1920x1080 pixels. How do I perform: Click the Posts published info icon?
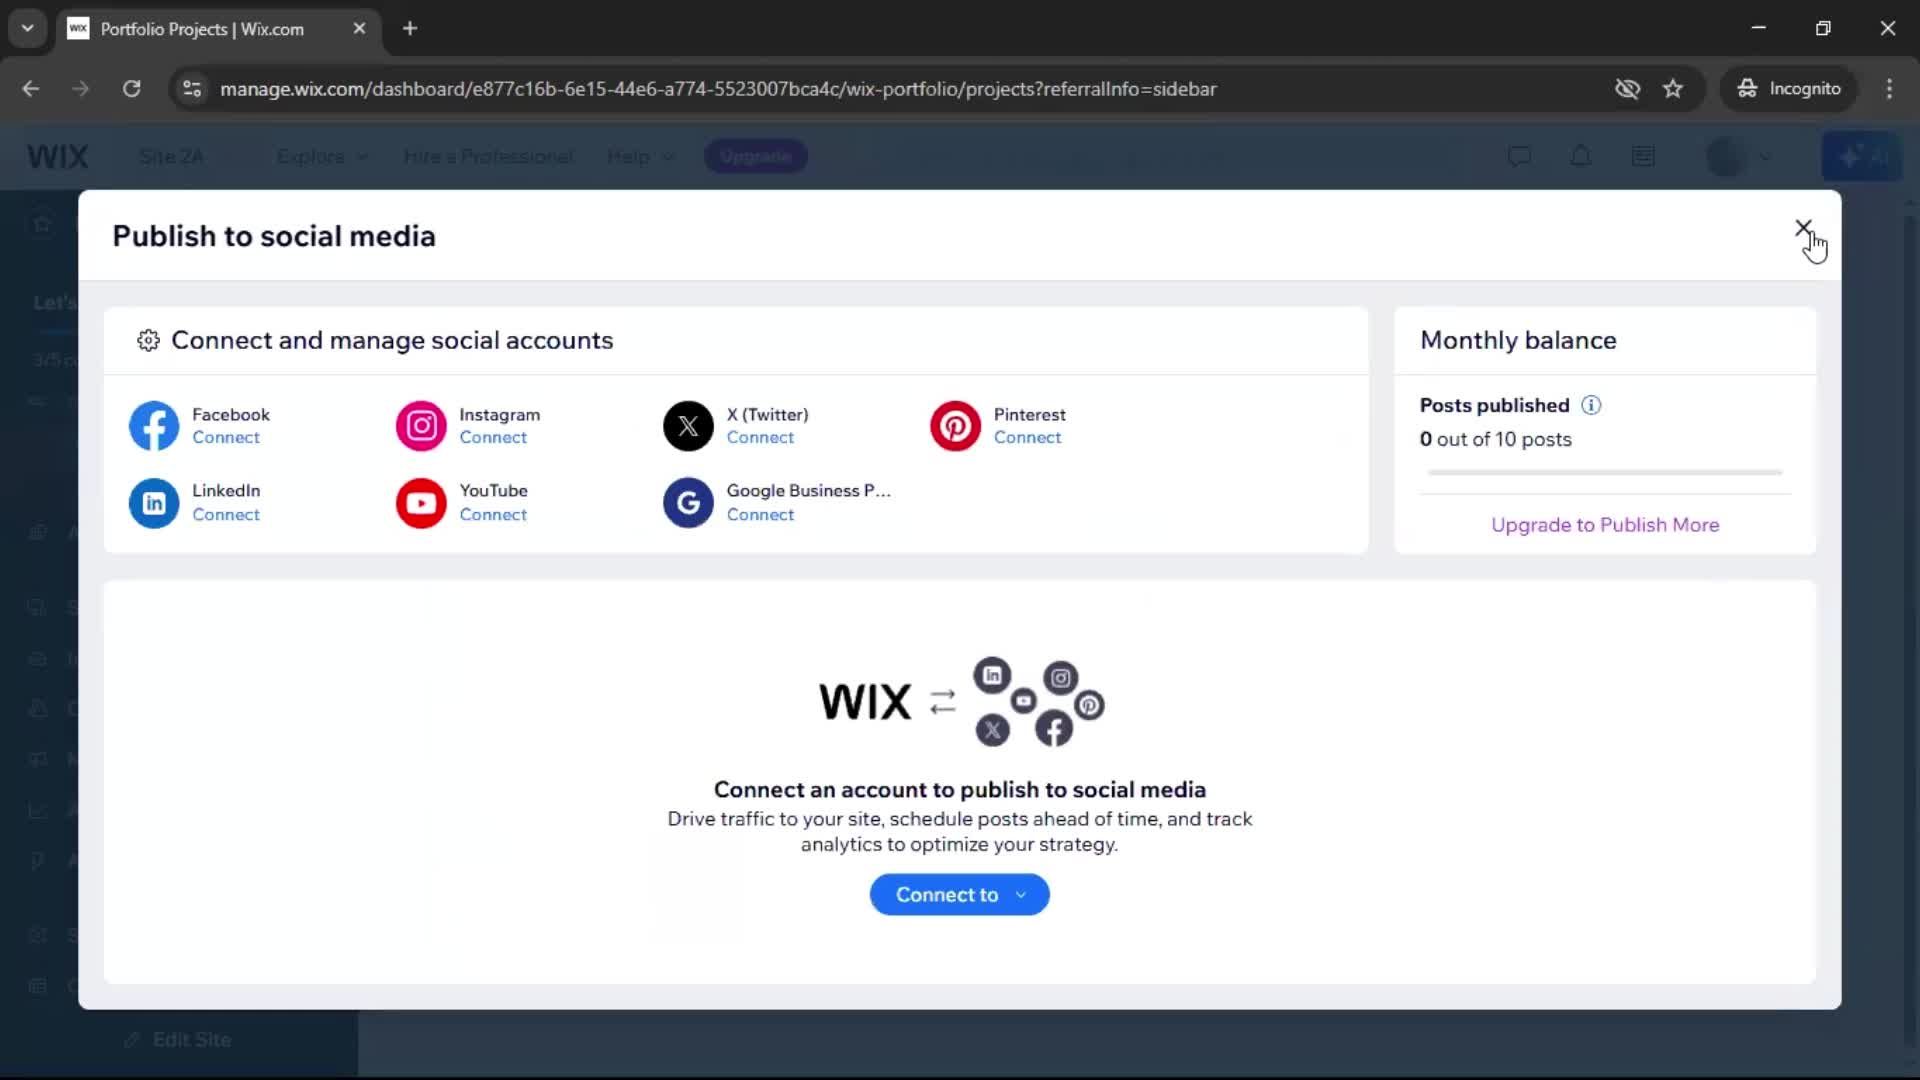[x=1591, y=405]
